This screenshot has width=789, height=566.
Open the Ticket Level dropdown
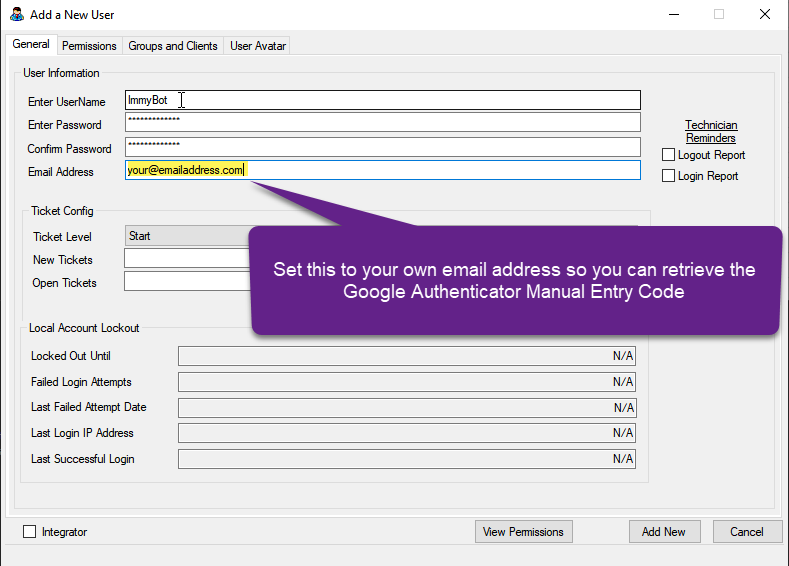point(185,236)
